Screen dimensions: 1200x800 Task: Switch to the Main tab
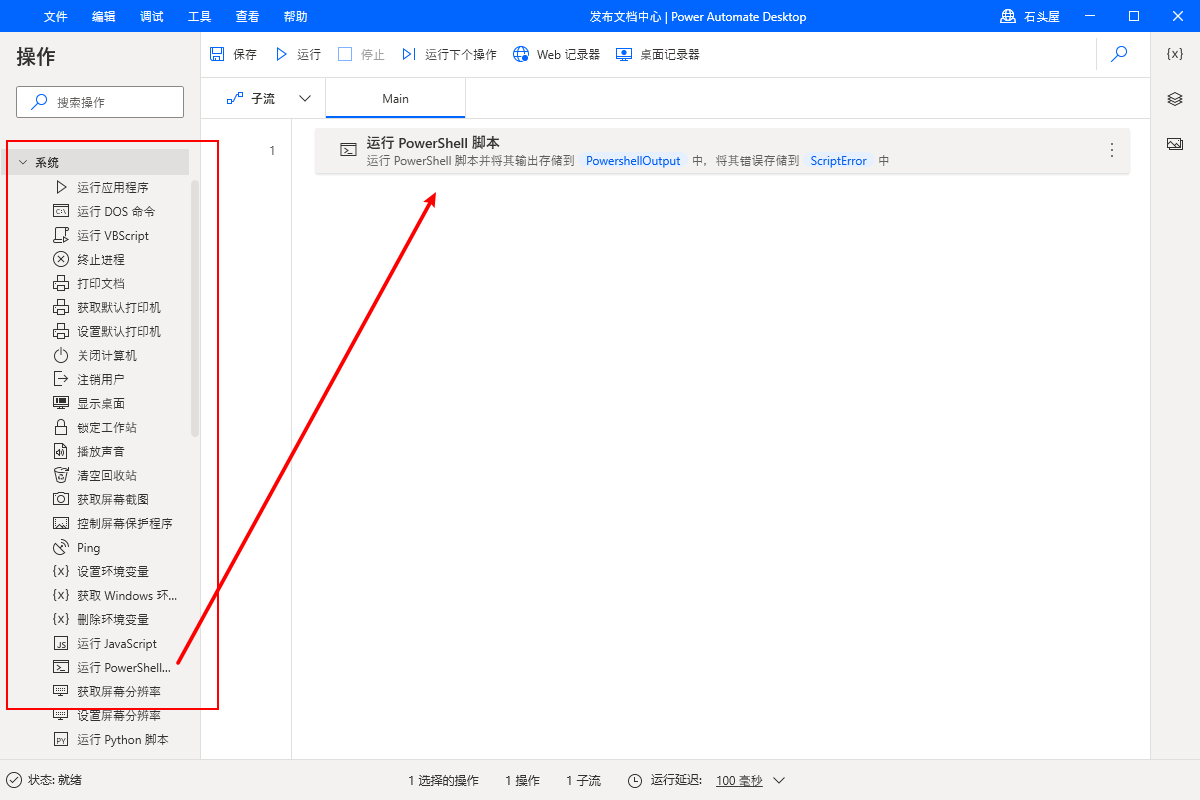point(395,98)
